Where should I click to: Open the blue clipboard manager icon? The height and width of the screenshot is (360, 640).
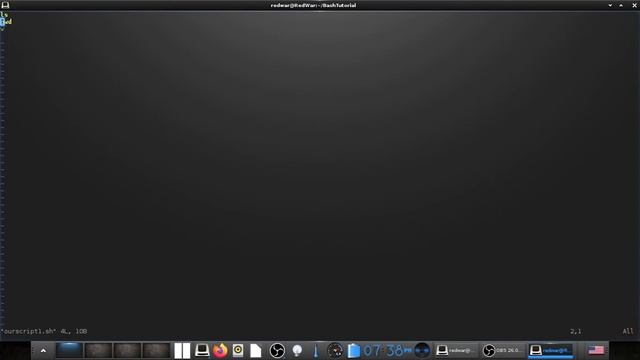(354, 351)
